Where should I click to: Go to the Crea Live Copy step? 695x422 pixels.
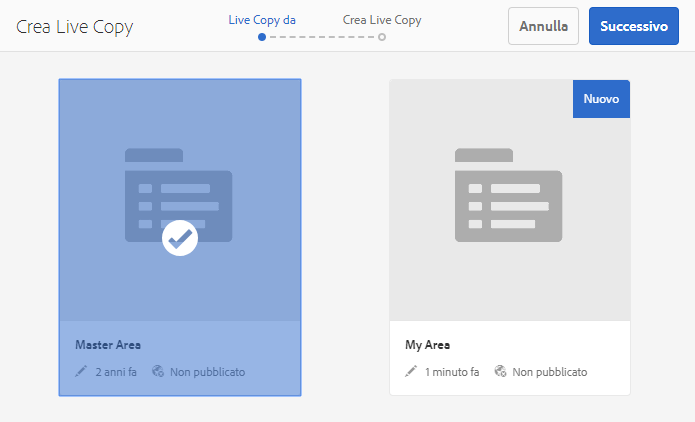(x=381, y=19)
